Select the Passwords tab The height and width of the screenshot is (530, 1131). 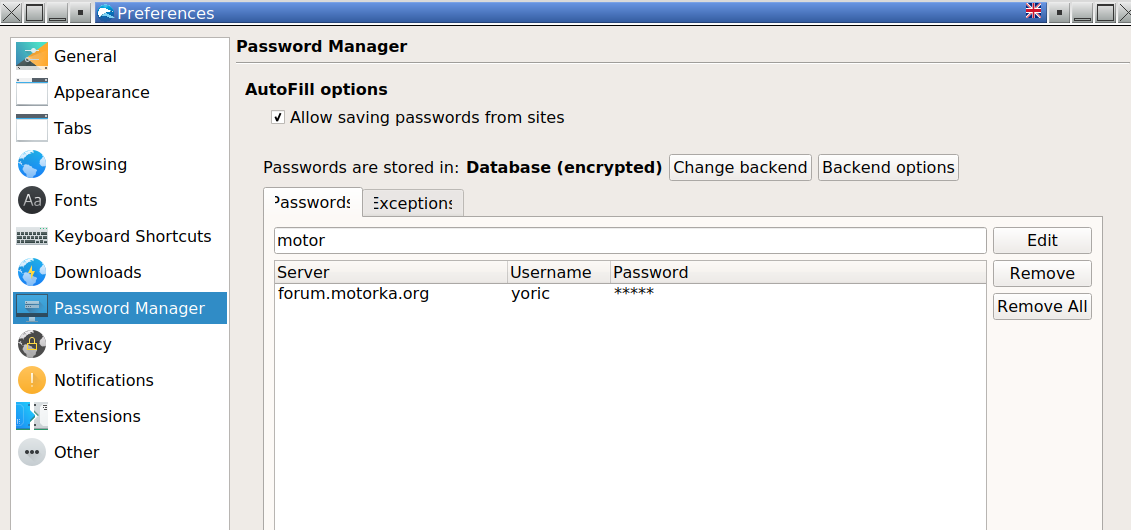[312, 203]
